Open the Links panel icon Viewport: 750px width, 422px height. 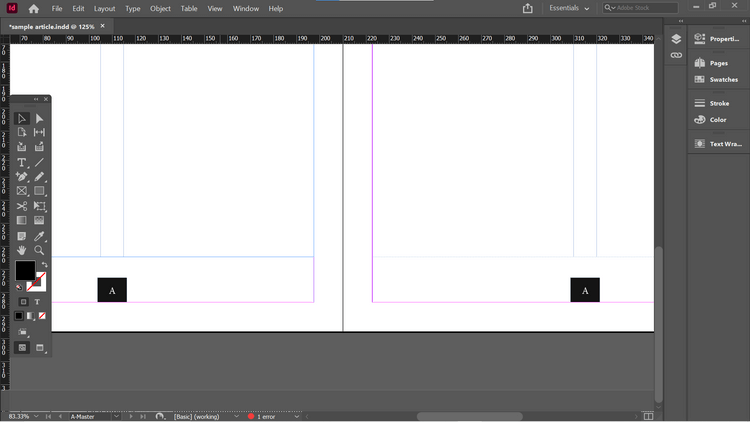[x=676, y=56]
